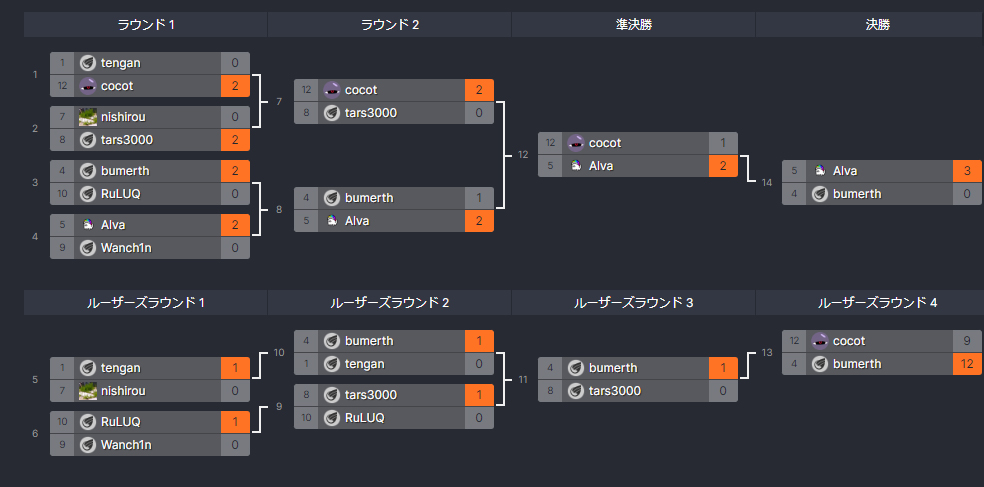This screenshot has width=984, height=487.
Task: Click cocot's avatar in Round 1 match 1
Action: click(87, 86)
